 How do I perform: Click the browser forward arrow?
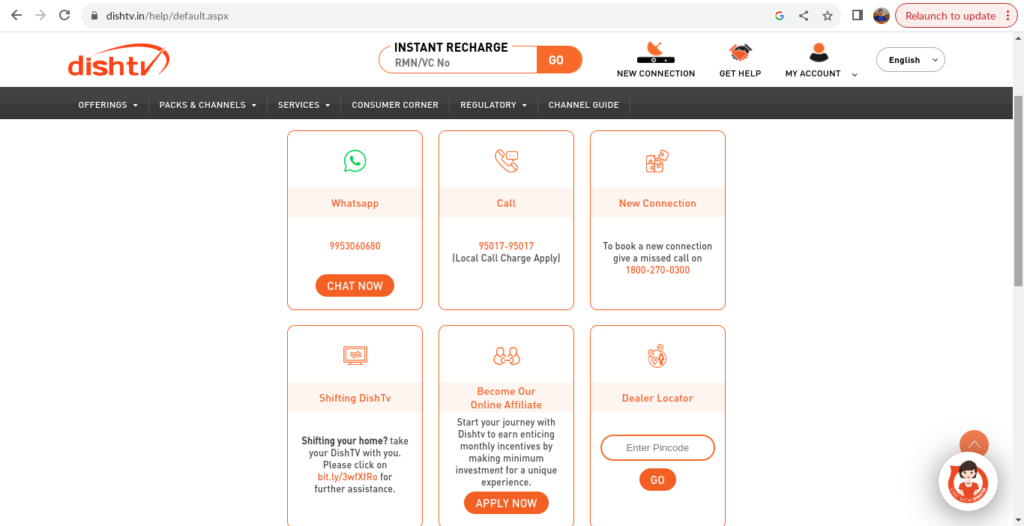(40, 16)
